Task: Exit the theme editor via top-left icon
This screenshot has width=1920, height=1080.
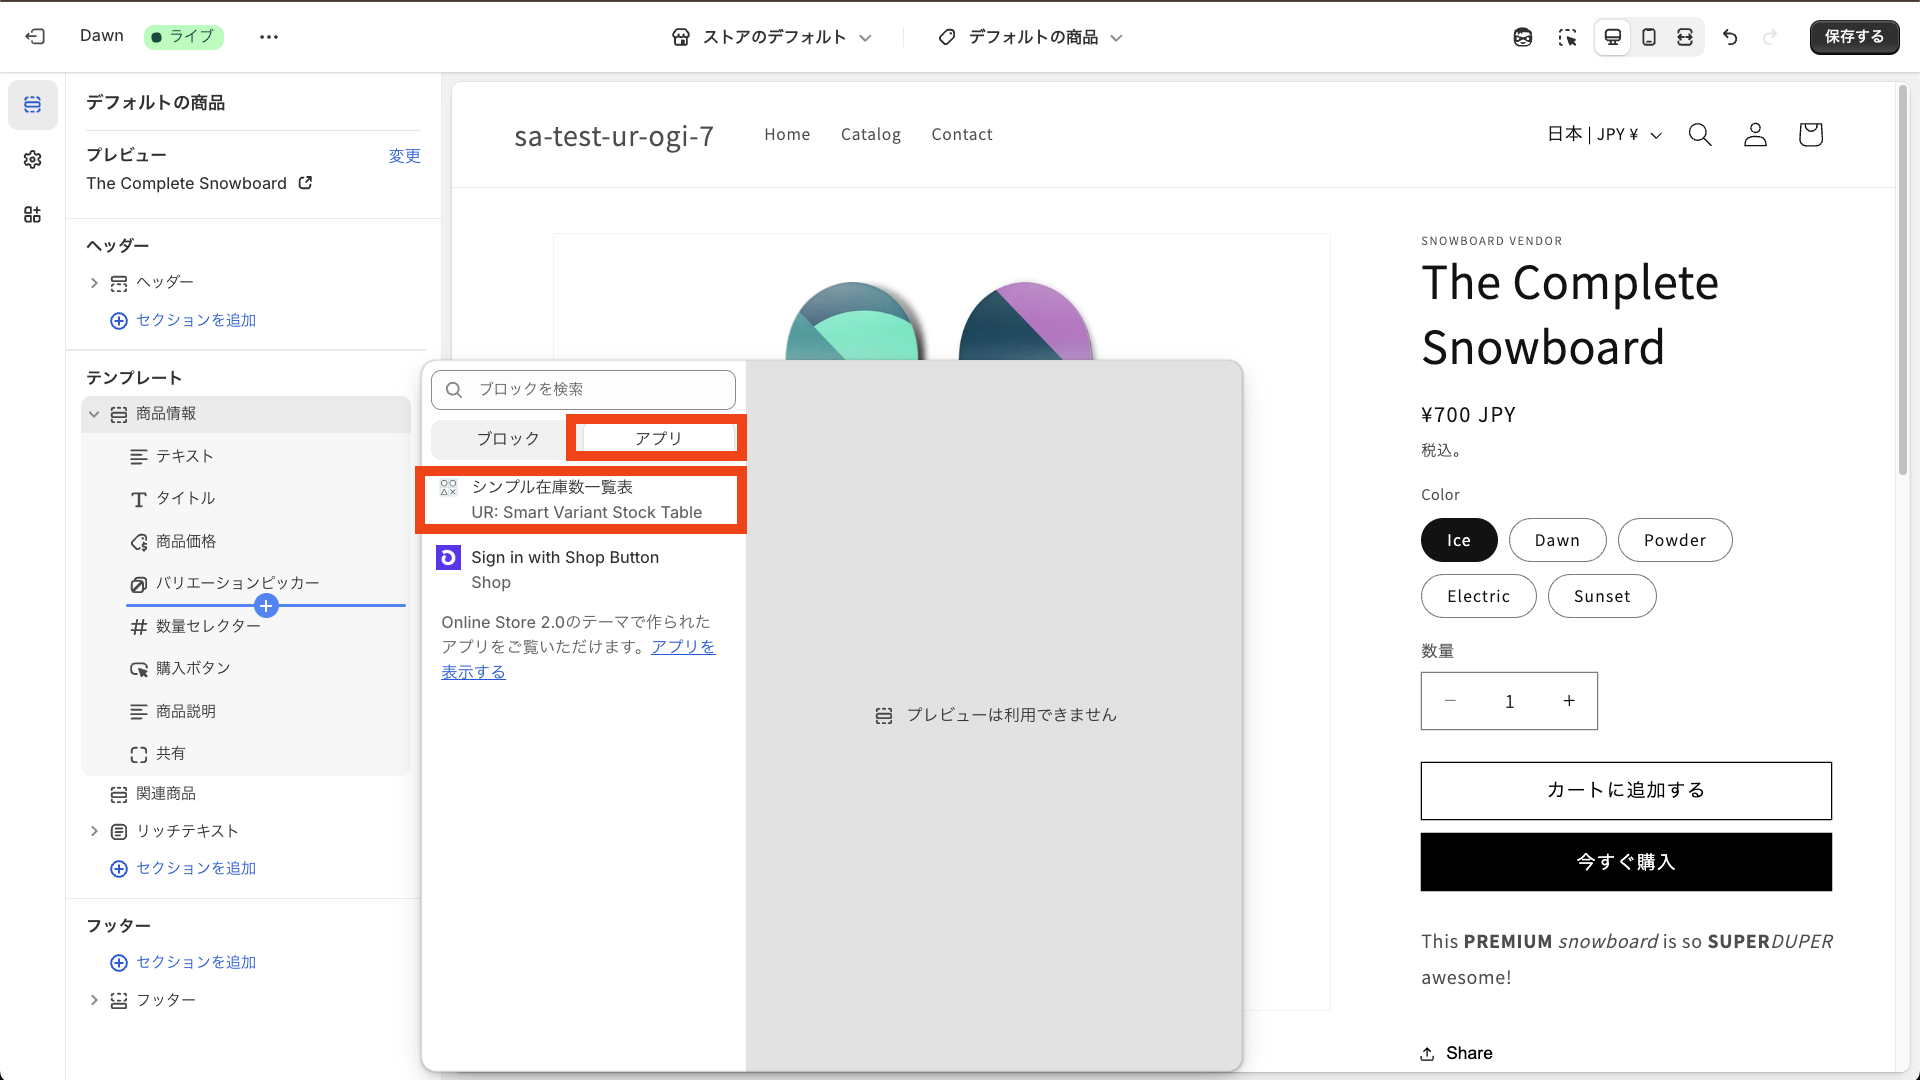Action: [35, 37]
